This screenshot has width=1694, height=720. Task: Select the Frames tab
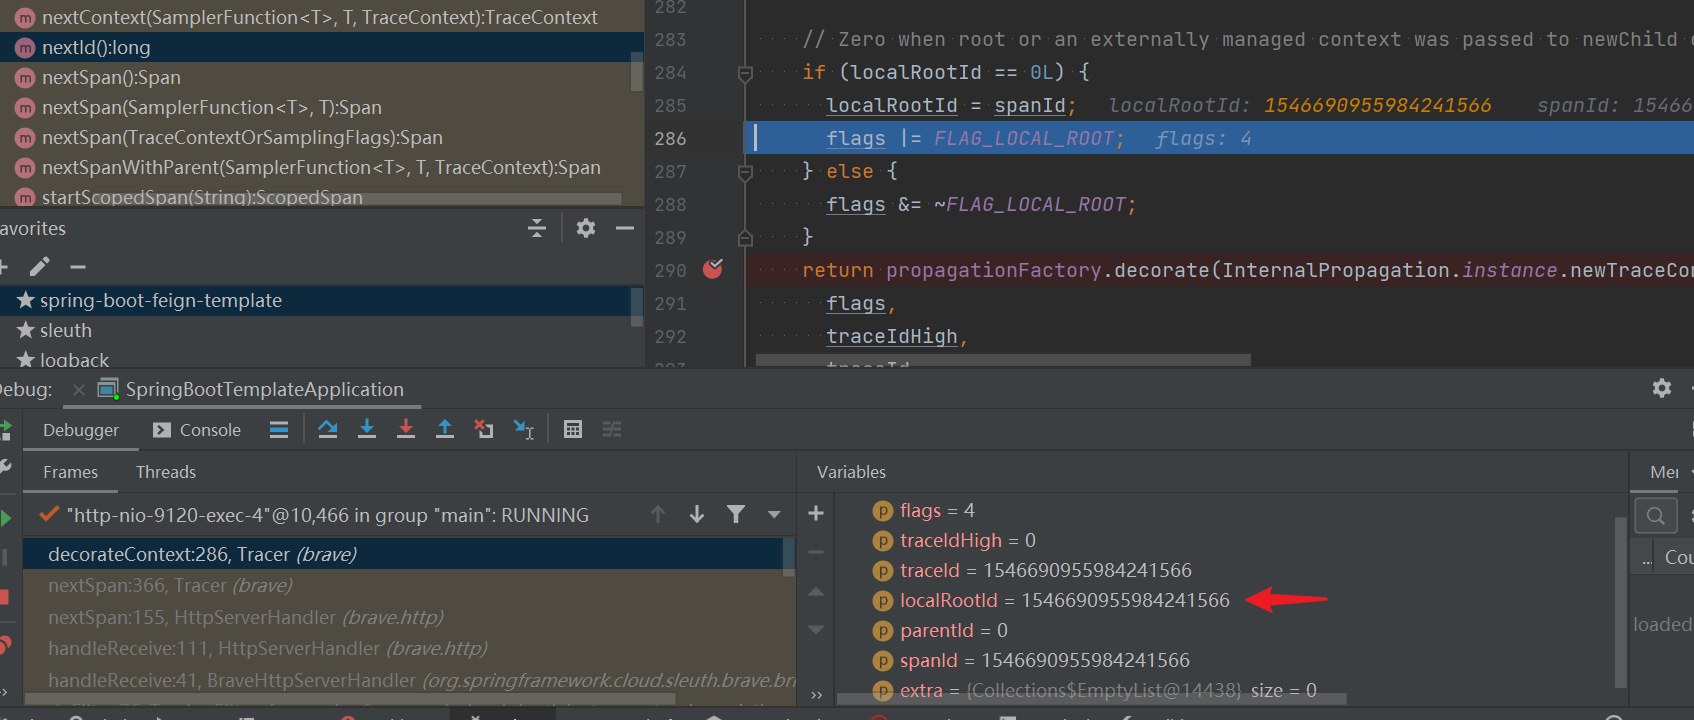[70, 472]
